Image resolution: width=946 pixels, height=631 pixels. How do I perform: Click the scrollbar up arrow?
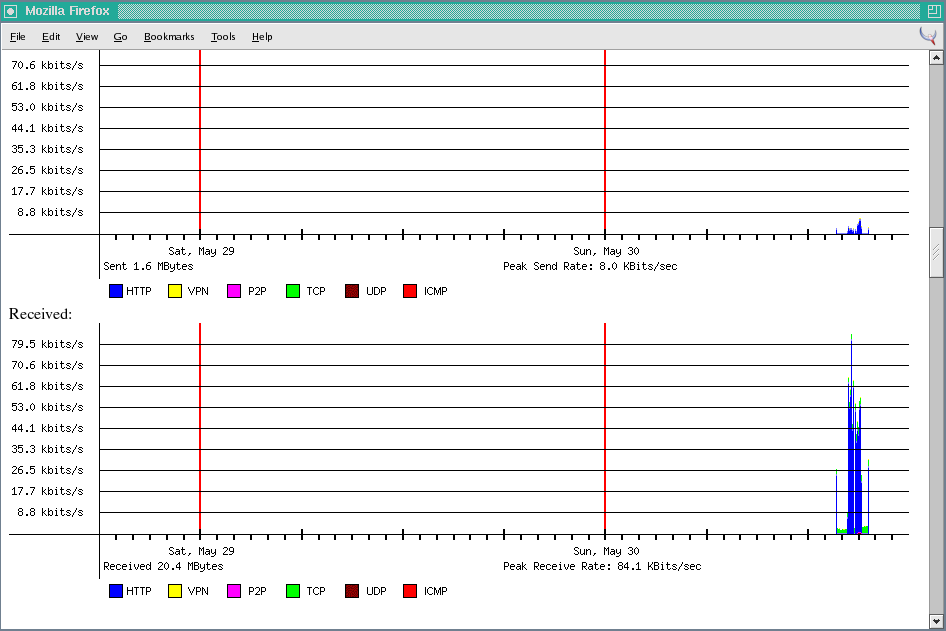pyautogui.click(x=936, y=58)
